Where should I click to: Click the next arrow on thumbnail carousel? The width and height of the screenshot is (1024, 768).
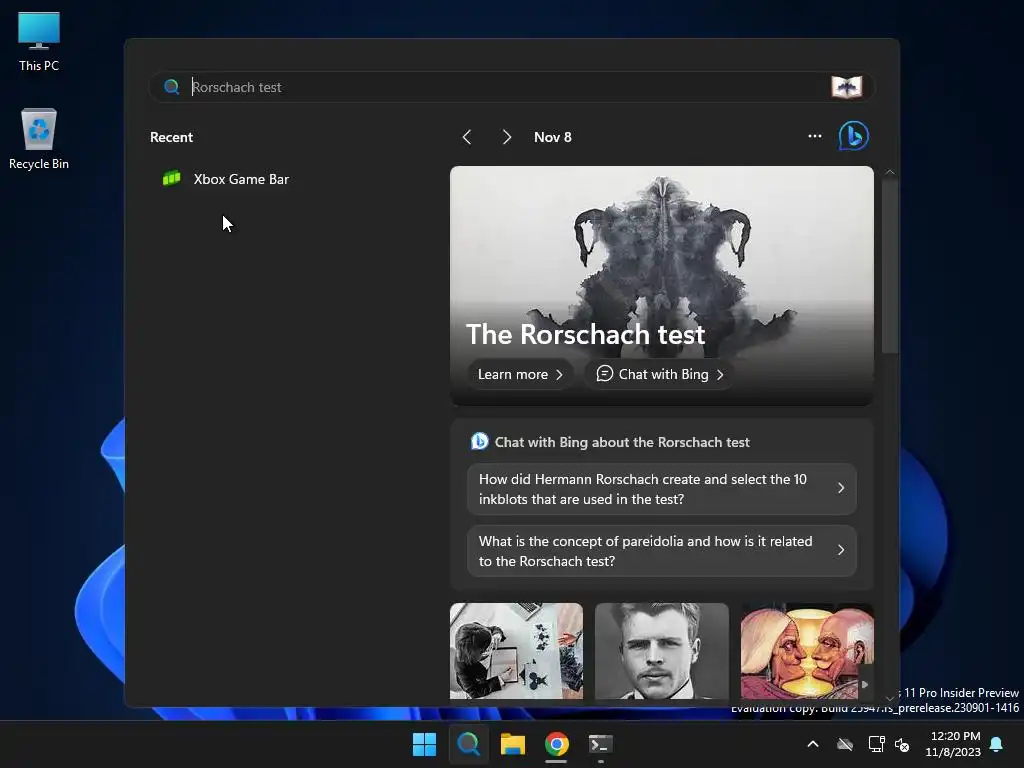tap(865, 684)
